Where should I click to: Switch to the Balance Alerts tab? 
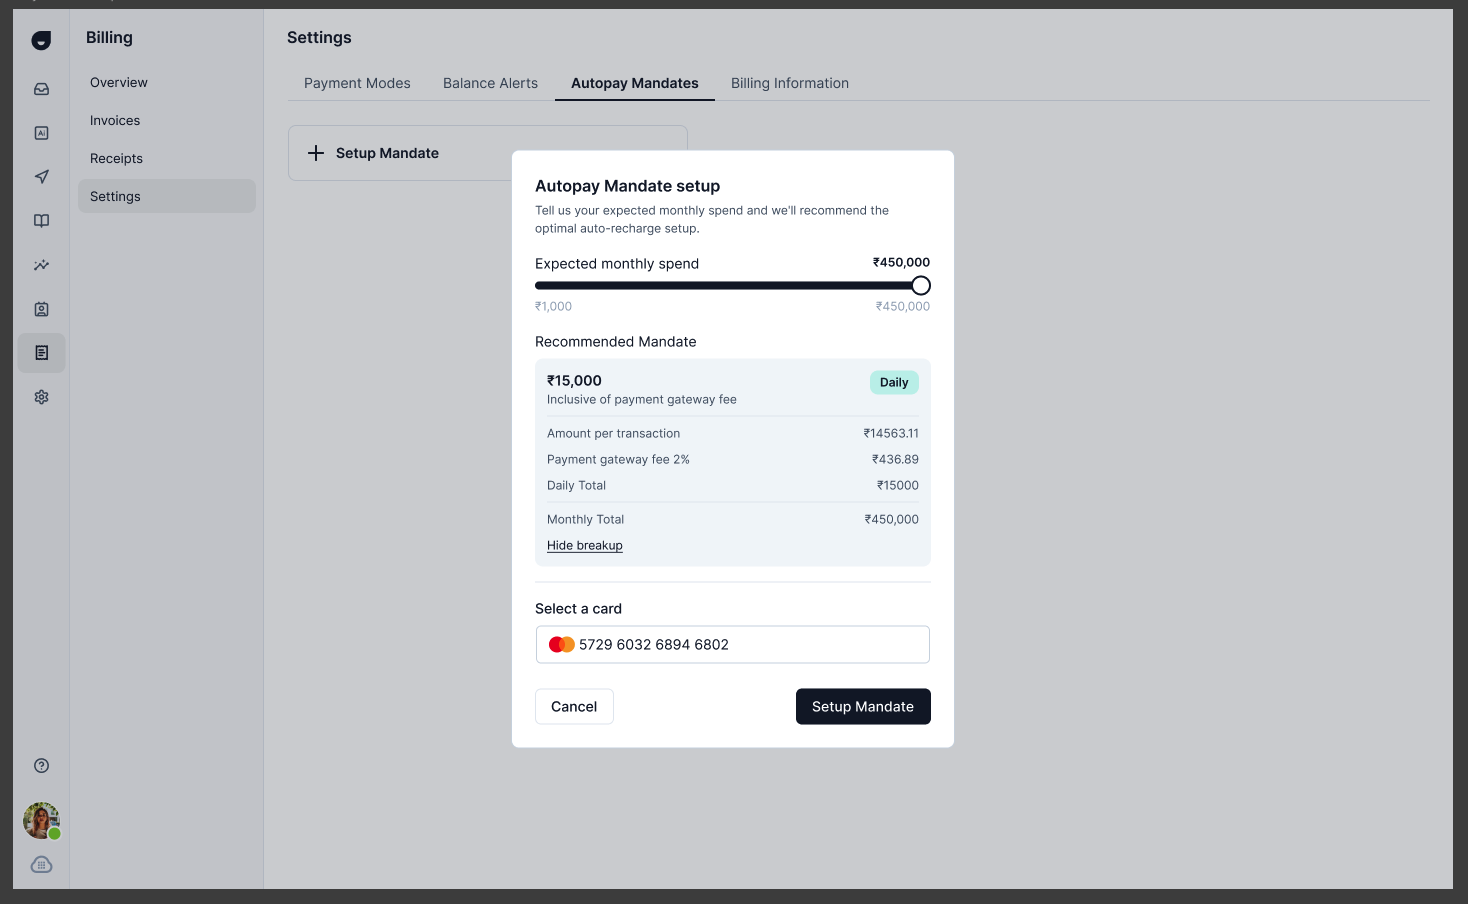[490, 83]
